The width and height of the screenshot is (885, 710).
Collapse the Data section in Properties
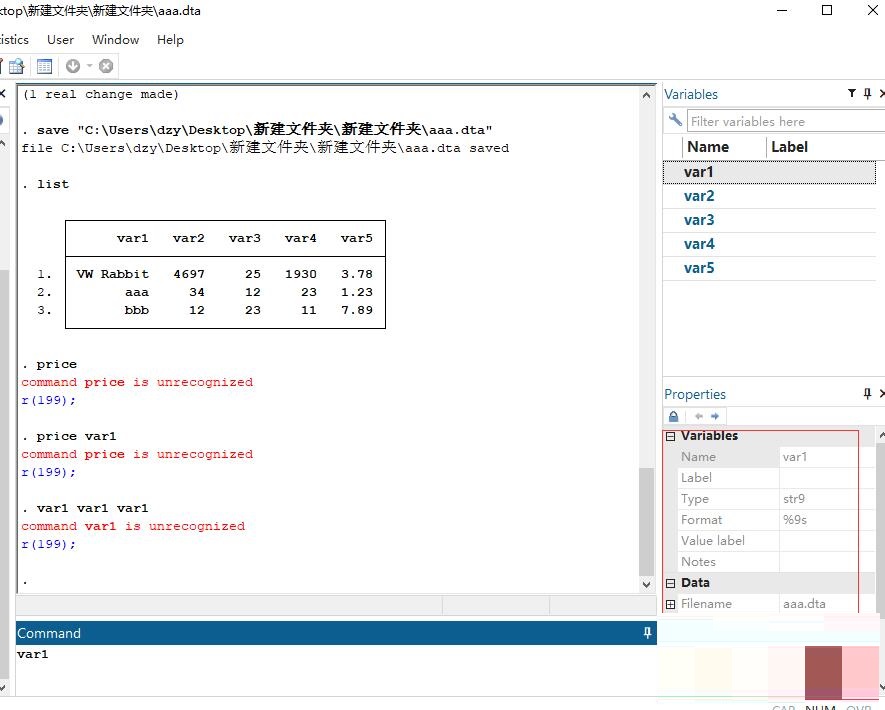[x=671, y=583]
